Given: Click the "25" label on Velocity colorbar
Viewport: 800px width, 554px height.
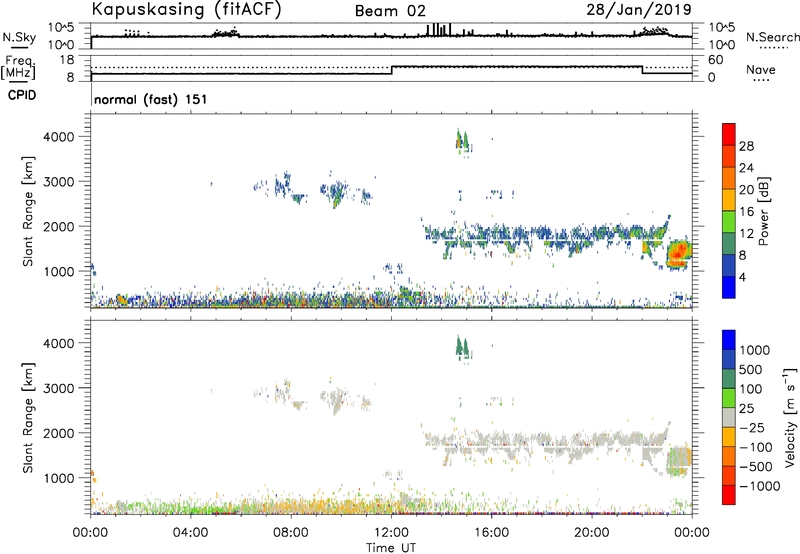Looking at the screenshot, I should click(x=747, y=408).
